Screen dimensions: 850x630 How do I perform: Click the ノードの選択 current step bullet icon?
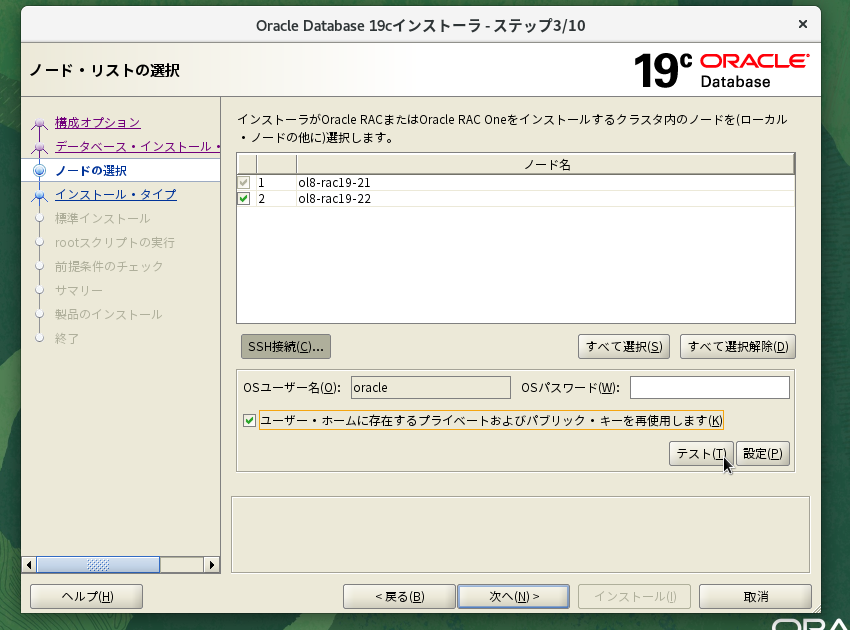tap(39, 171)
